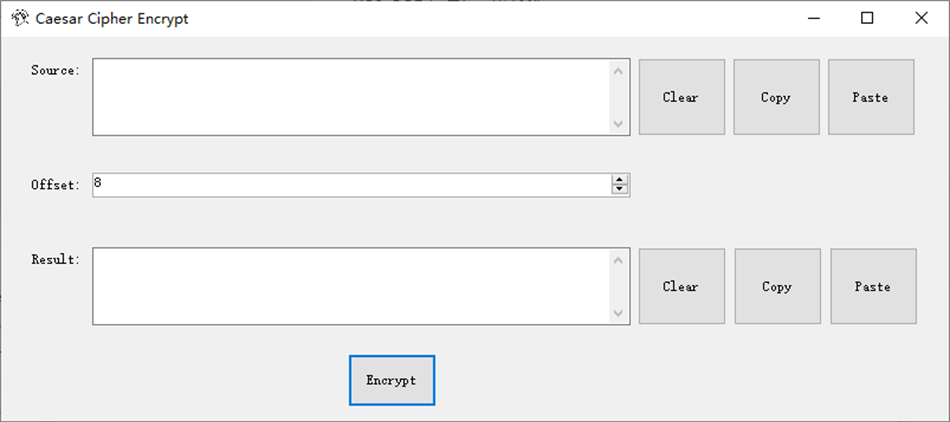Increase the Offset value with up arrow
950x422 pixels.
(x=620, y=180)
